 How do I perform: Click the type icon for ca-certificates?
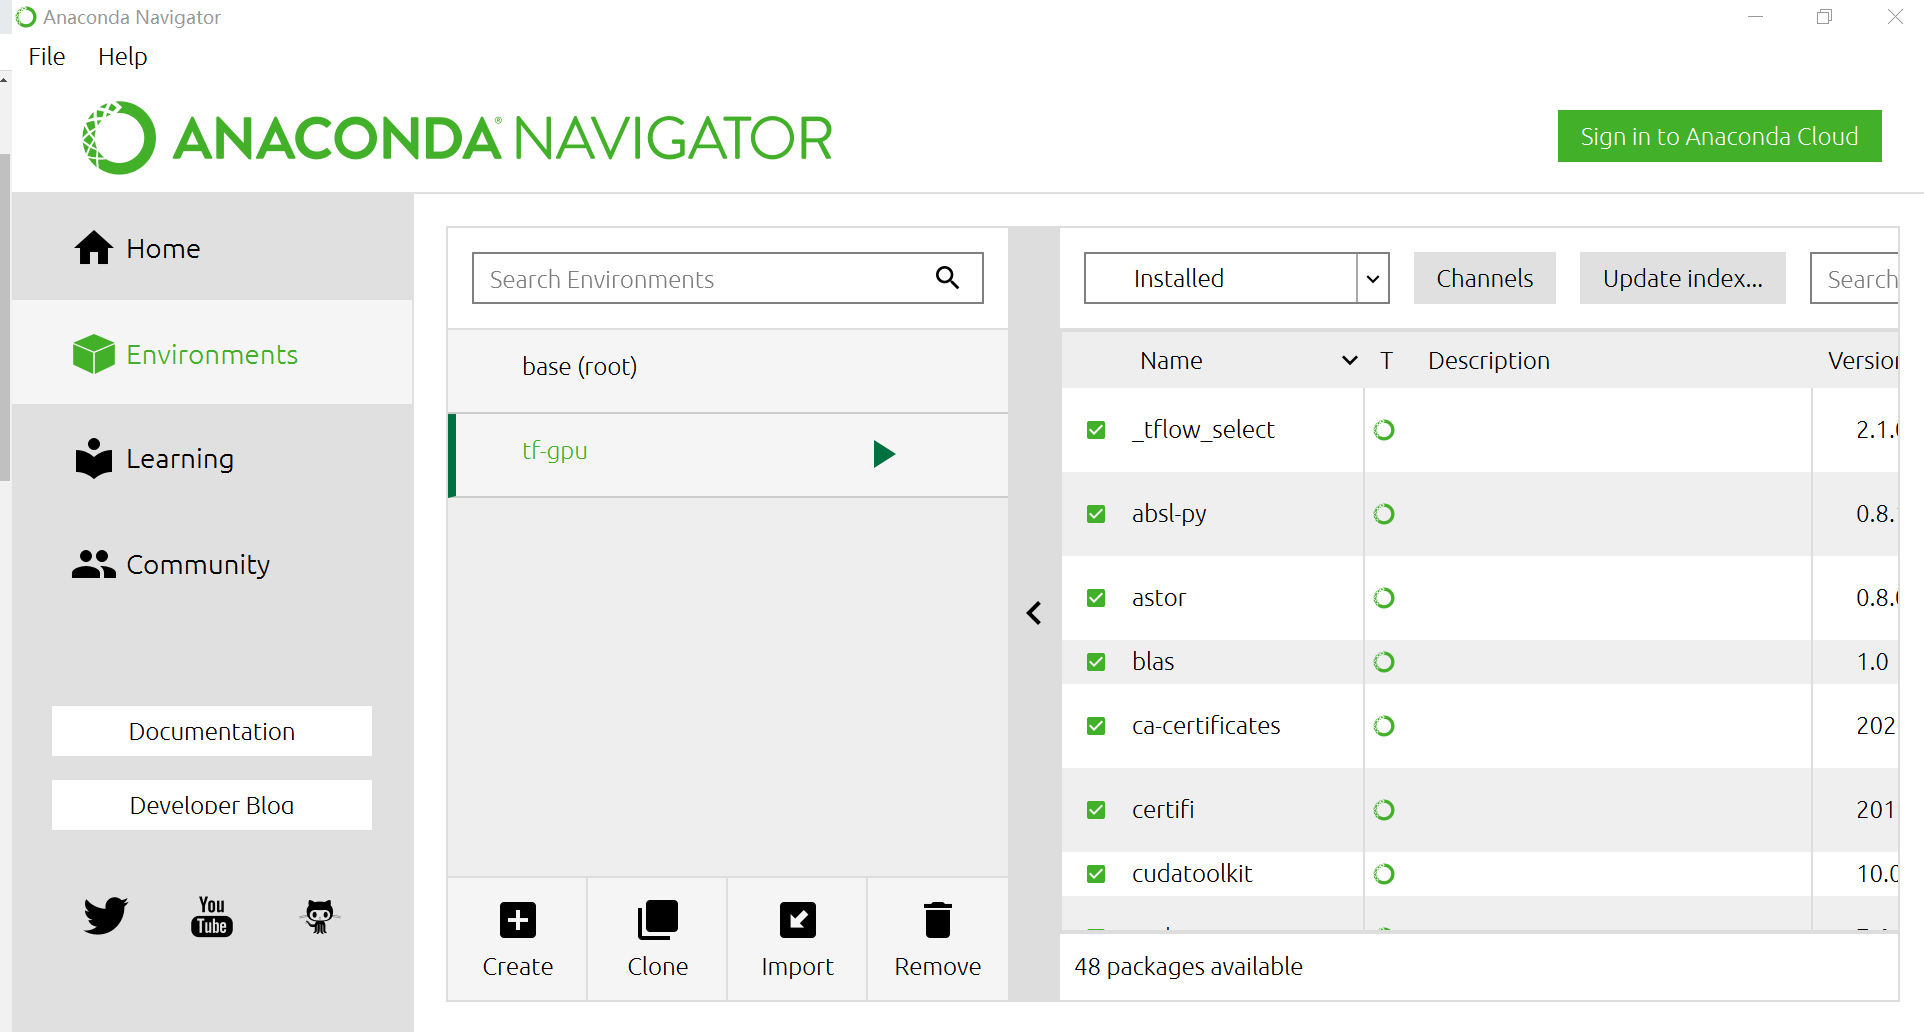point(1384,726)
